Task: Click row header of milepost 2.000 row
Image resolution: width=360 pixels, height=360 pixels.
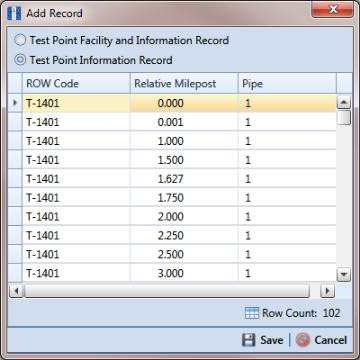Action: pos(15,217)
